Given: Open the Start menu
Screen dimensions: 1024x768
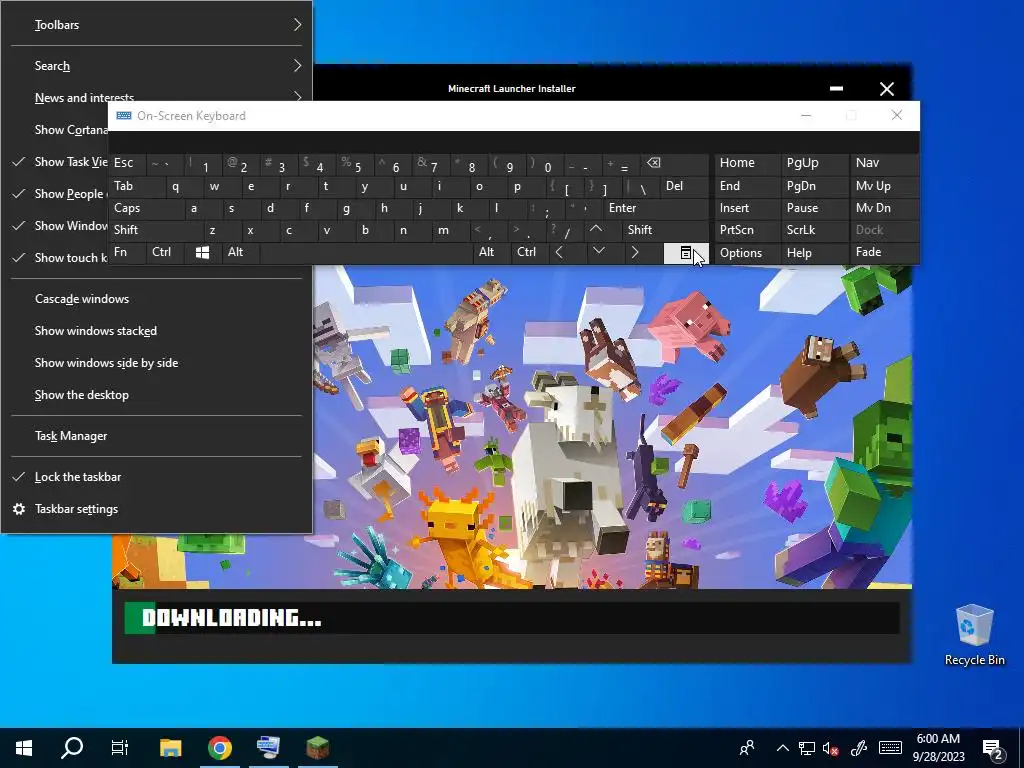Looking at the screenshot, I should 24,748.
